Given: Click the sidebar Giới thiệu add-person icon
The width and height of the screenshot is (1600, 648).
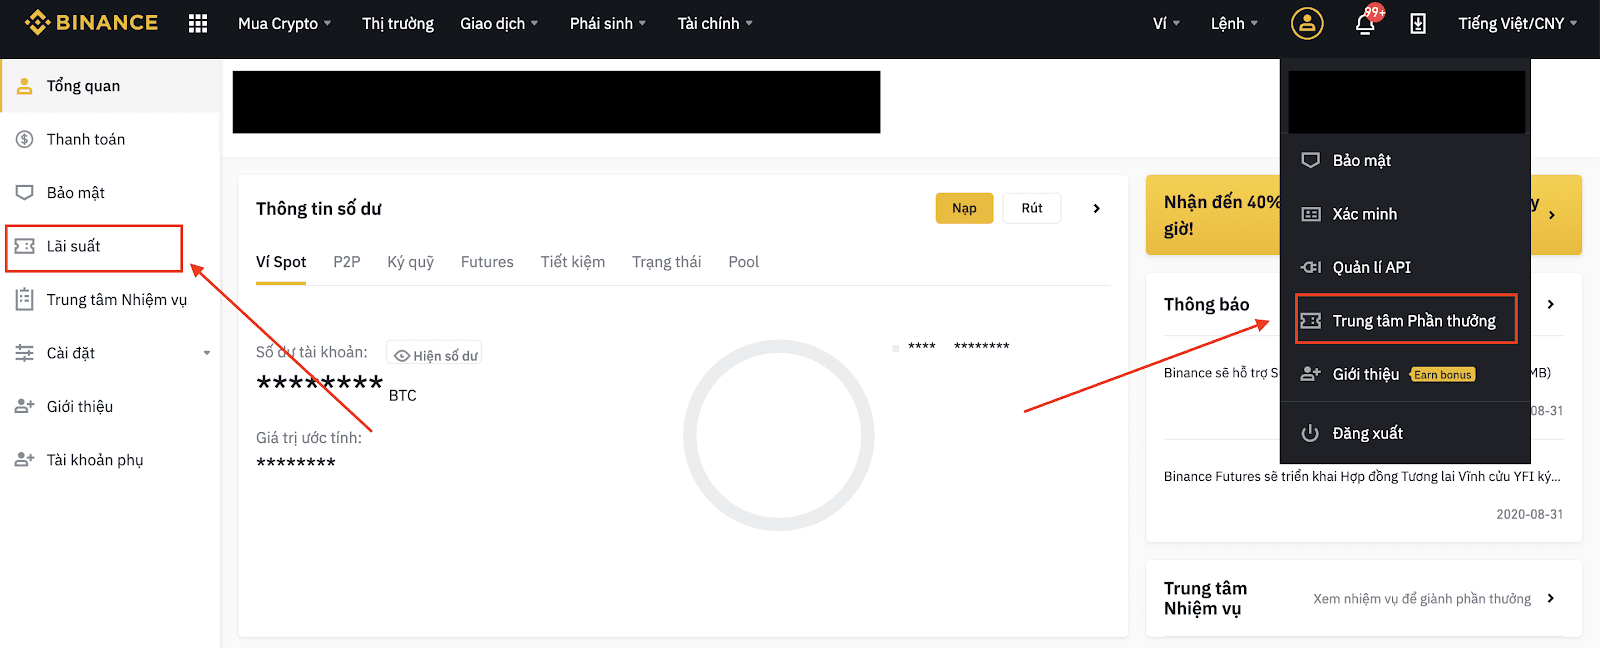Looking at the screenshot, I should pos(25,406).
